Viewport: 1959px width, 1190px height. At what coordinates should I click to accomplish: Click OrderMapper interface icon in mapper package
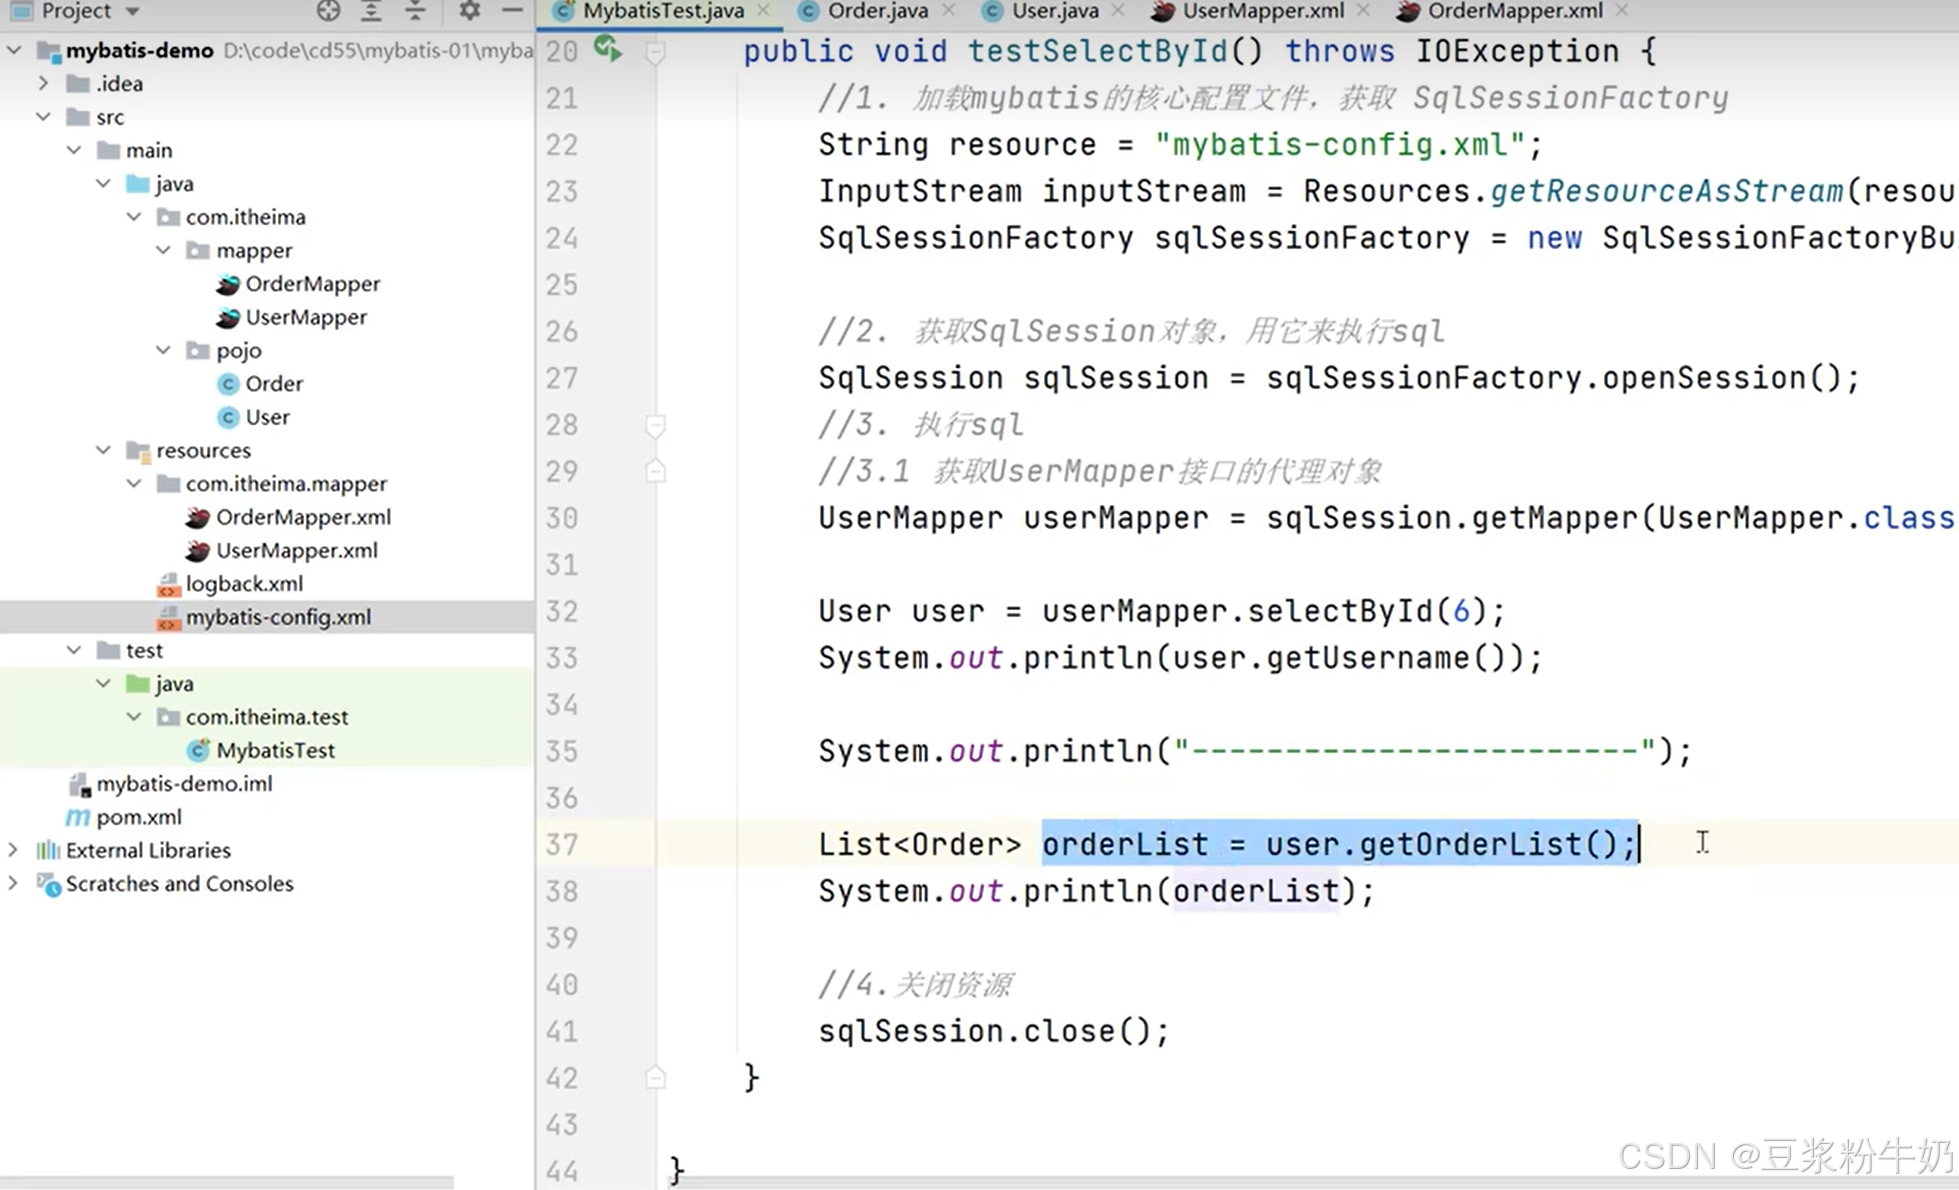(228, 284)
